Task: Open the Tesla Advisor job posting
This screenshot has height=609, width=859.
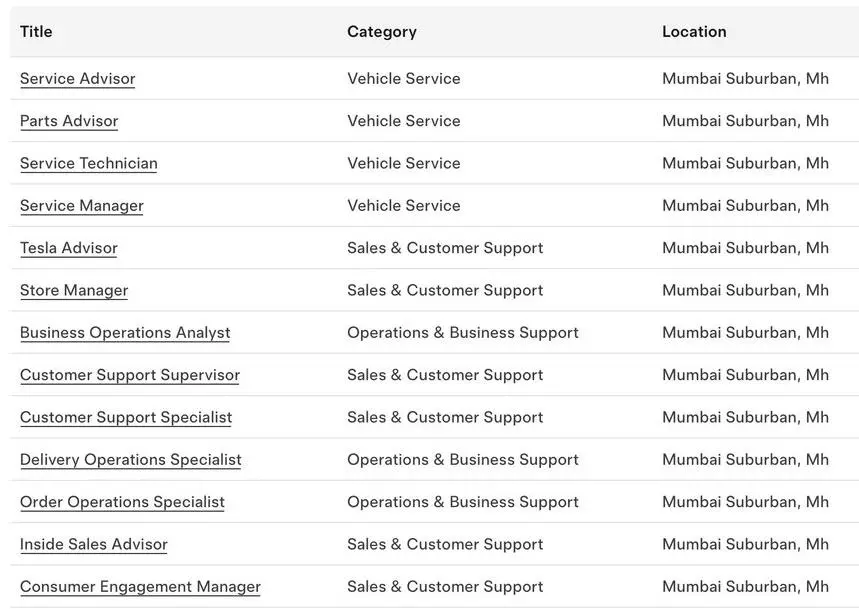Action: 69,248
